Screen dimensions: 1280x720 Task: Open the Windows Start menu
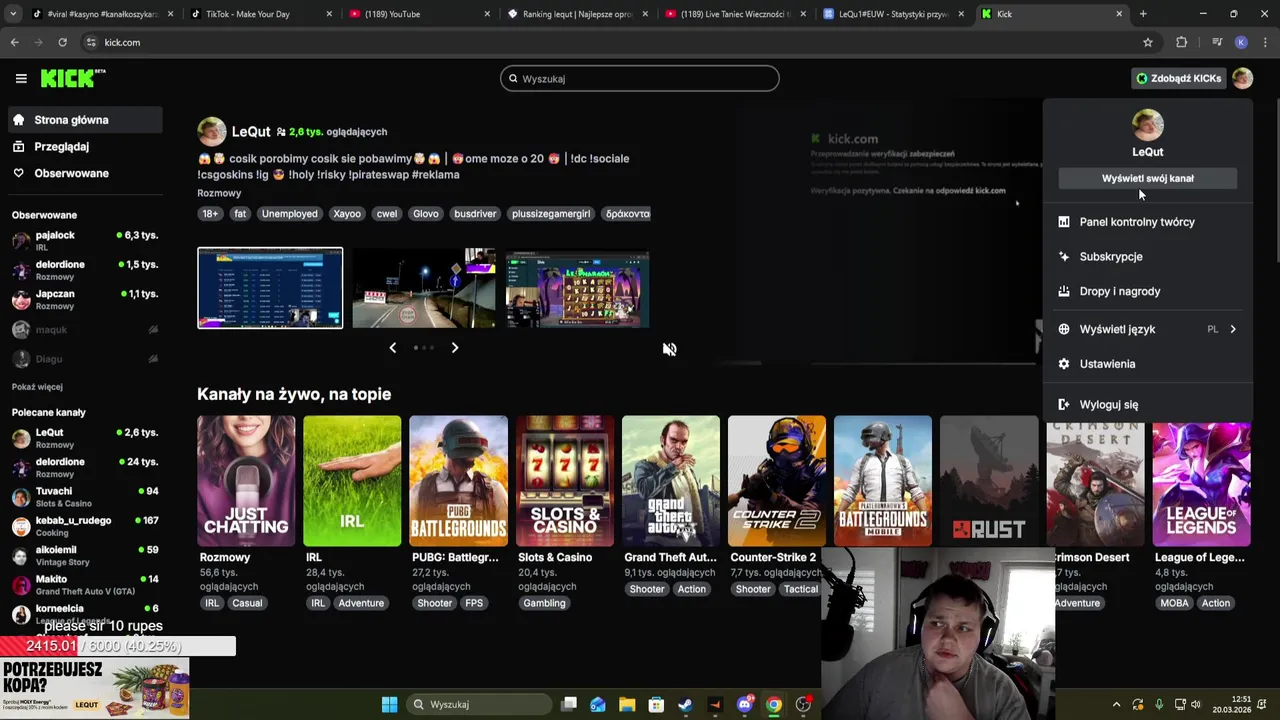(389, 704)
